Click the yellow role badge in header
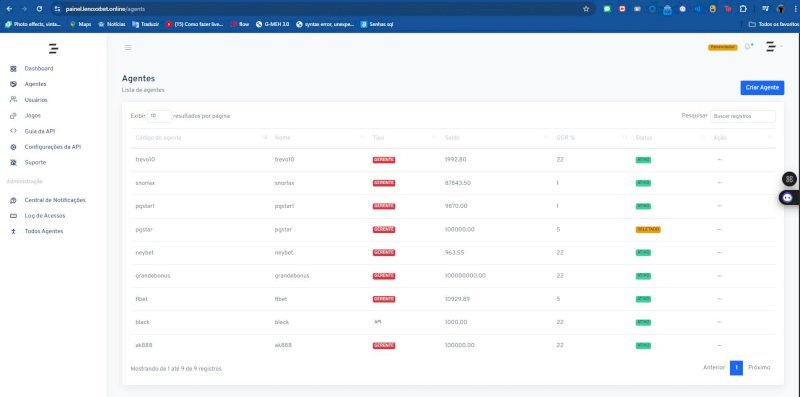 coord(722,47)
